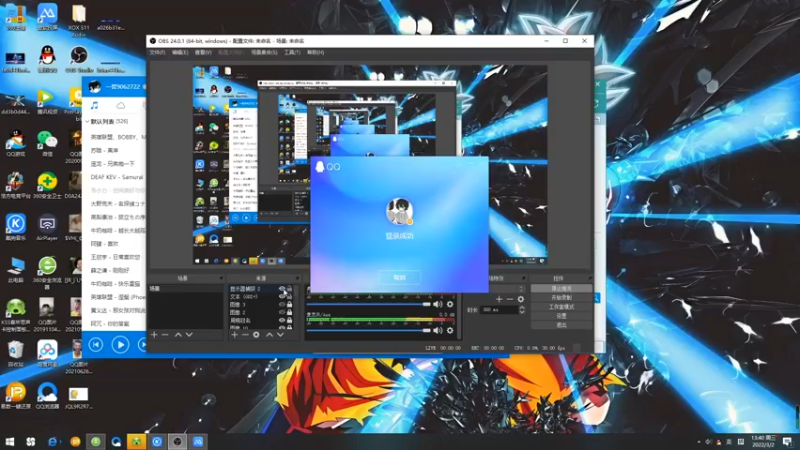Image resolution: width=800 pixels, height=450 pixels.
Task: Open the cloud tab in music player
Action: click(120, 105)
